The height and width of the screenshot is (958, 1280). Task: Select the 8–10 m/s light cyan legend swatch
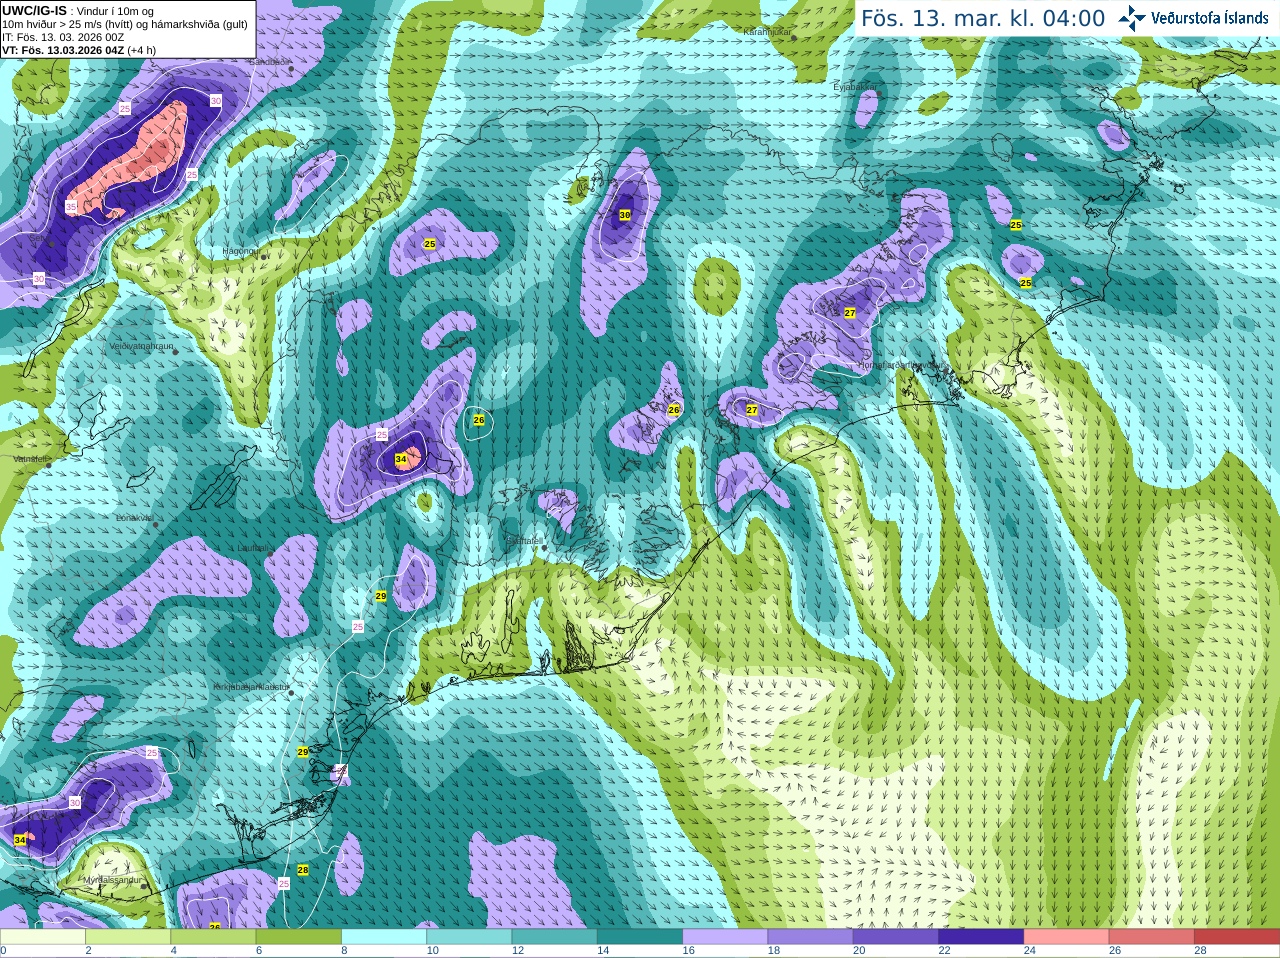(x=384, y=937)
